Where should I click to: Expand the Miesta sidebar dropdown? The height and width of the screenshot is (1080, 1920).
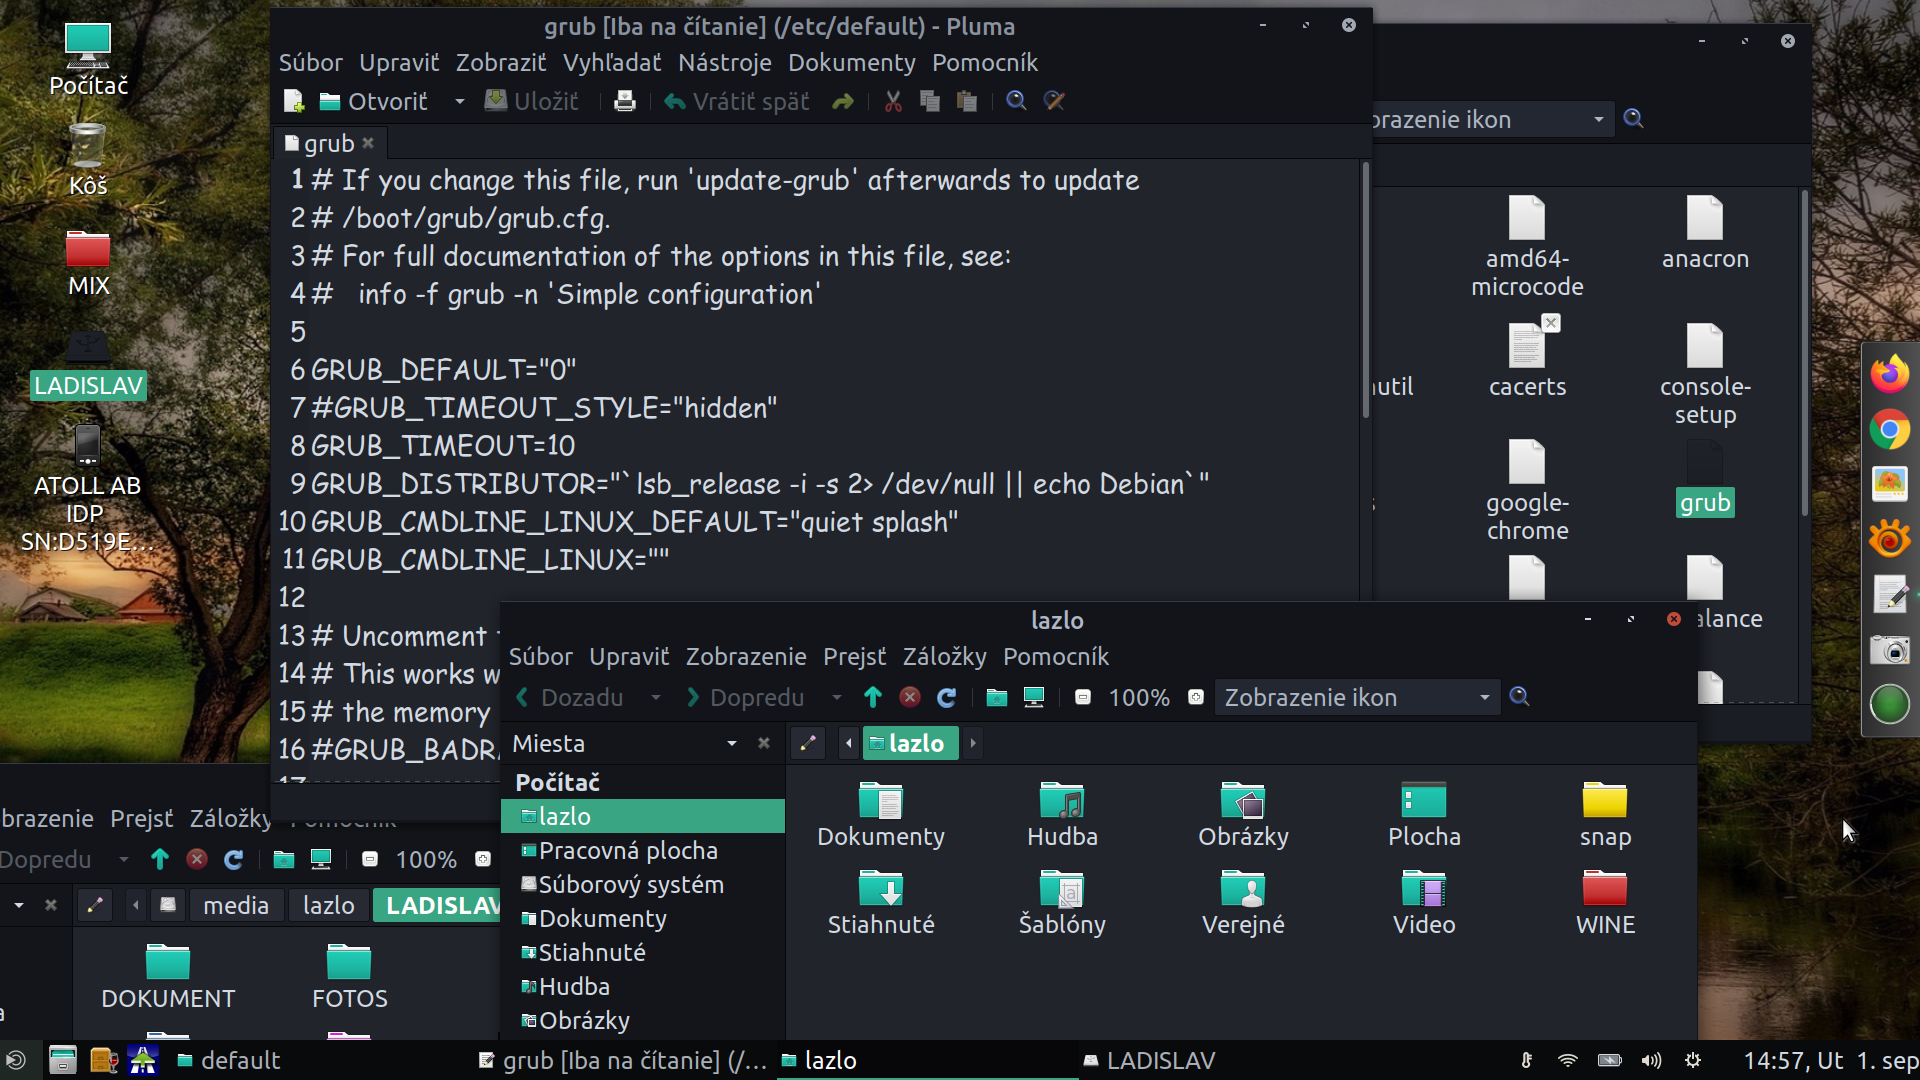pos(731,743)
